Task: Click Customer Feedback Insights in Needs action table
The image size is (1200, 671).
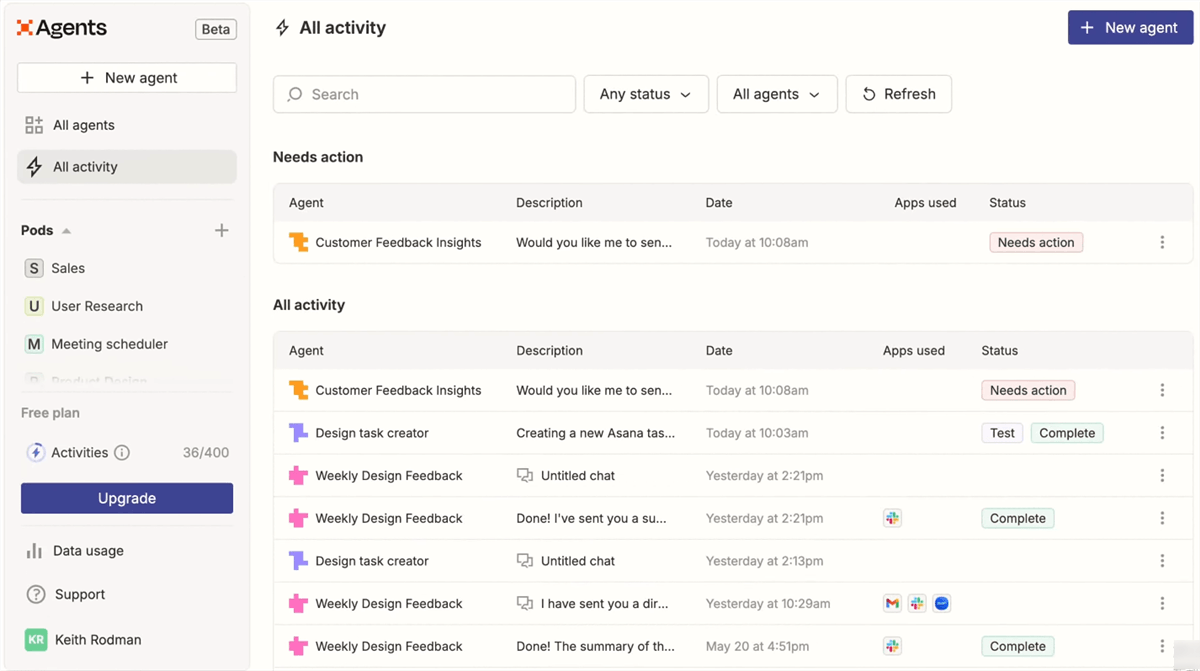Action: [398, 242]
